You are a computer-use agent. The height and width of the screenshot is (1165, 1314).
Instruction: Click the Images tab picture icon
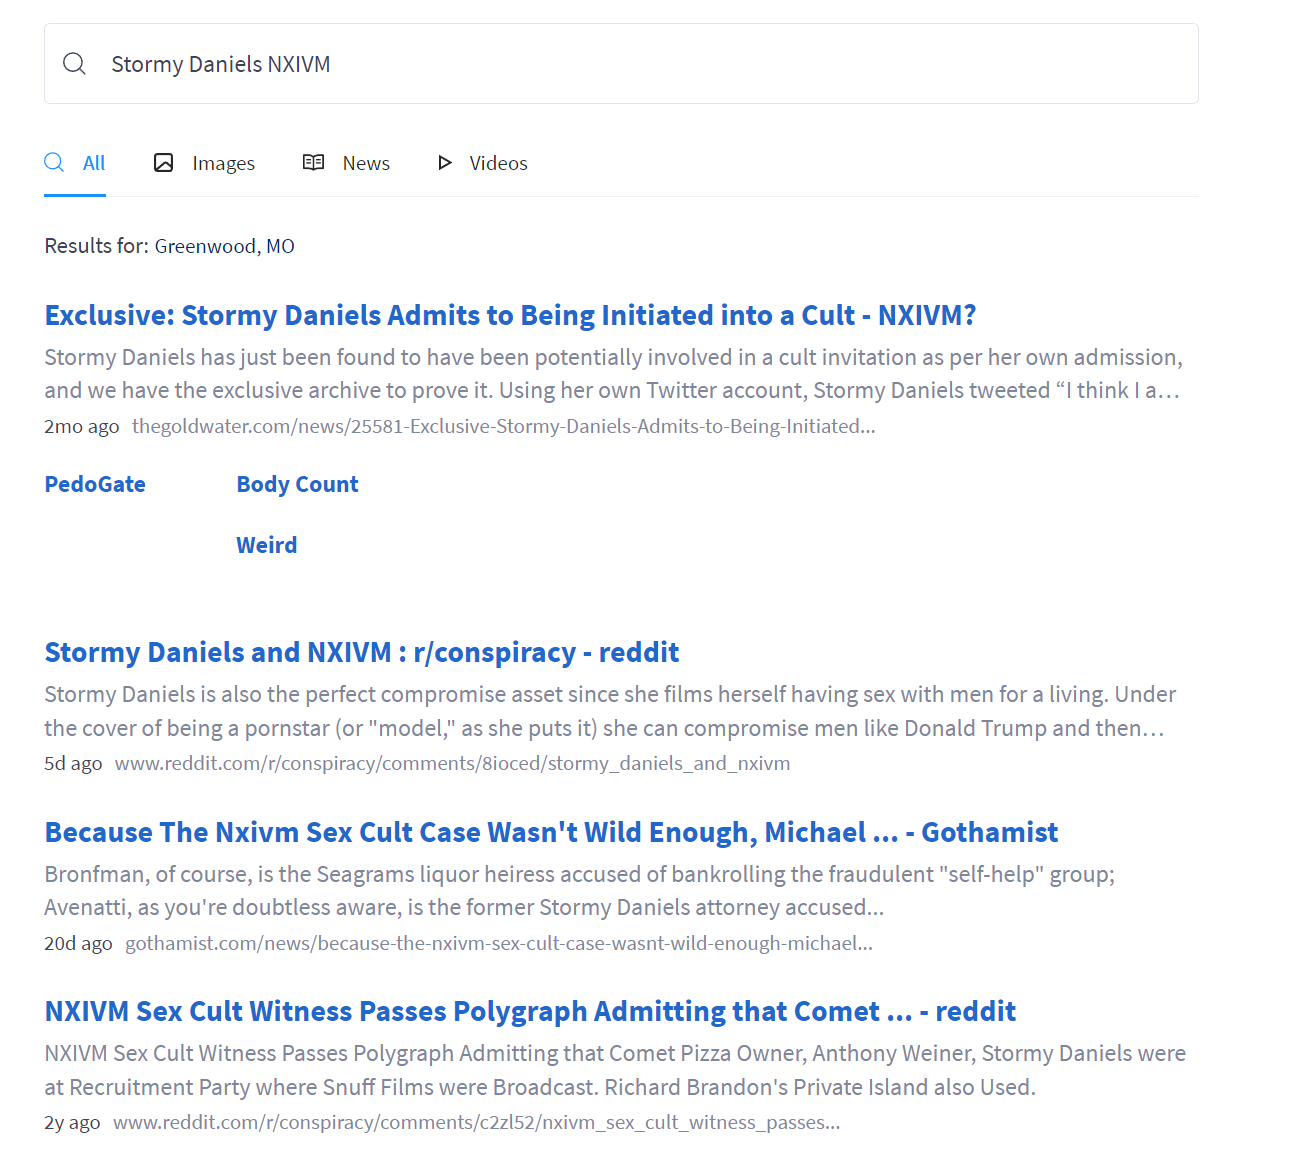coord(164,163)
